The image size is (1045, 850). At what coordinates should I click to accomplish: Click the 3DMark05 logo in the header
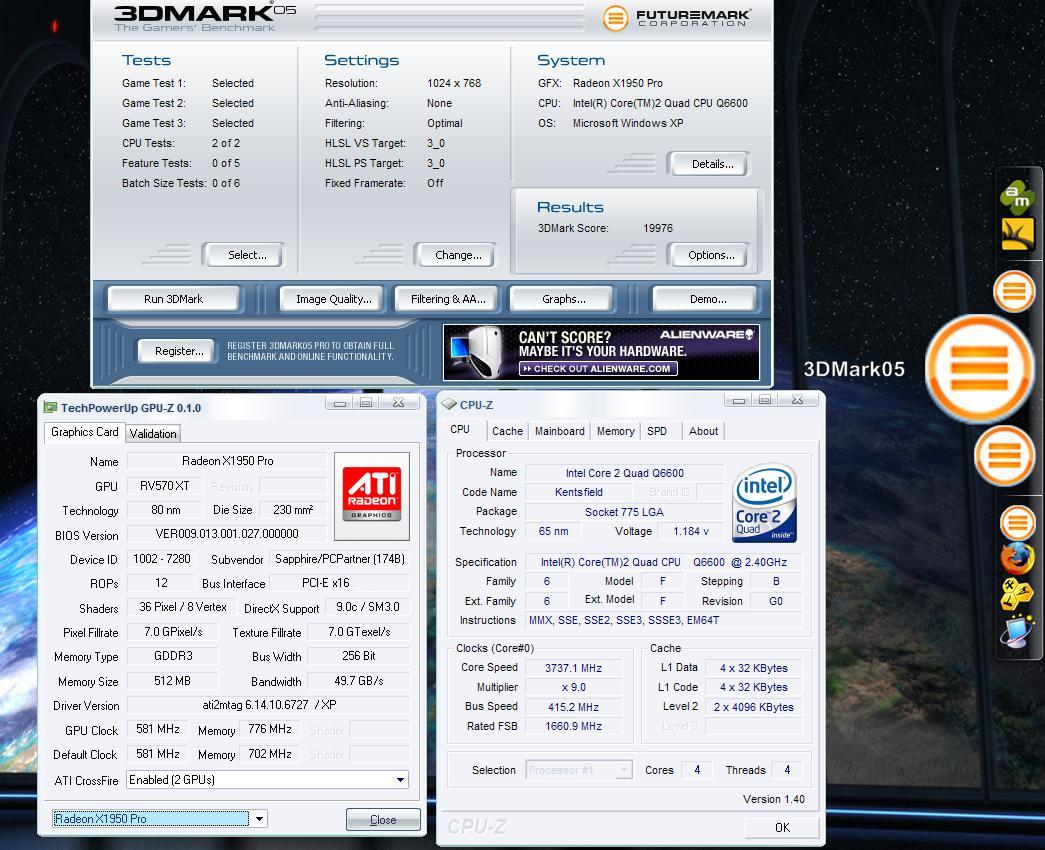(x=204, y=17)
